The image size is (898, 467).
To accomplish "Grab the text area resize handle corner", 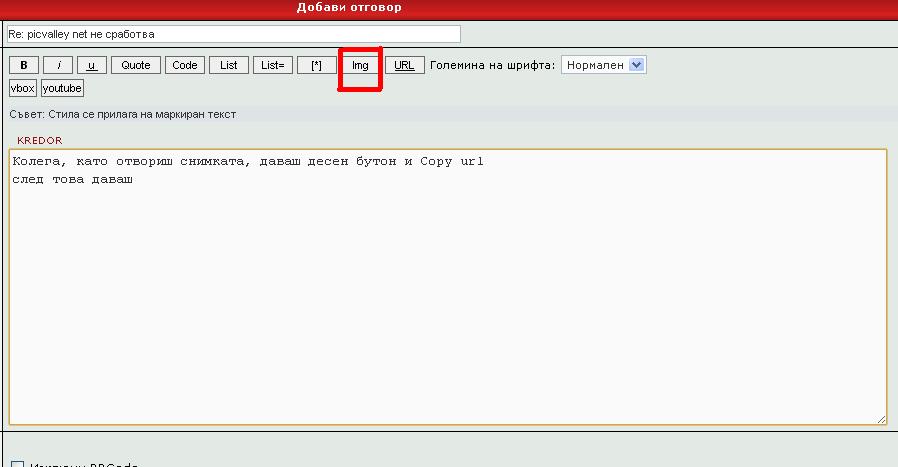I will pyautogui.click(x=881, y=418).
